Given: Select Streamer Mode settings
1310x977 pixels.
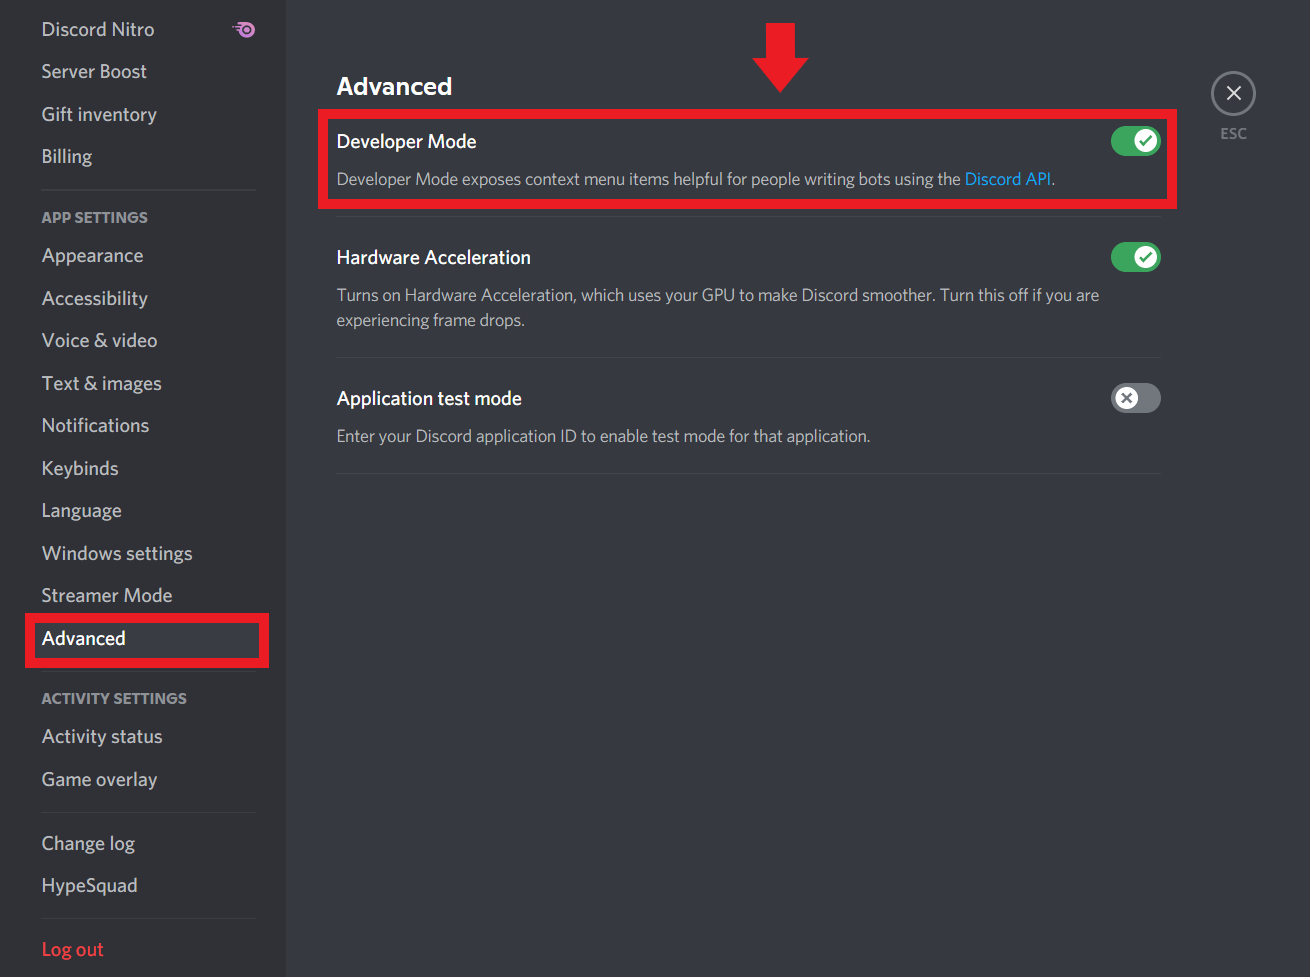Looking at the screenshot, I should click(106, 595).
